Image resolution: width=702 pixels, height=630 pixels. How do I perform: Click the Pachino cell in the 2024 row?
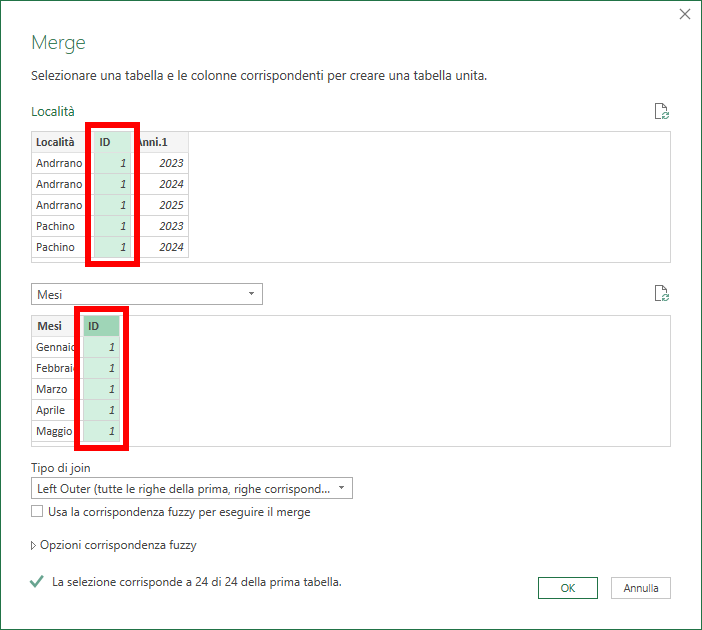(x=59, y=247)
